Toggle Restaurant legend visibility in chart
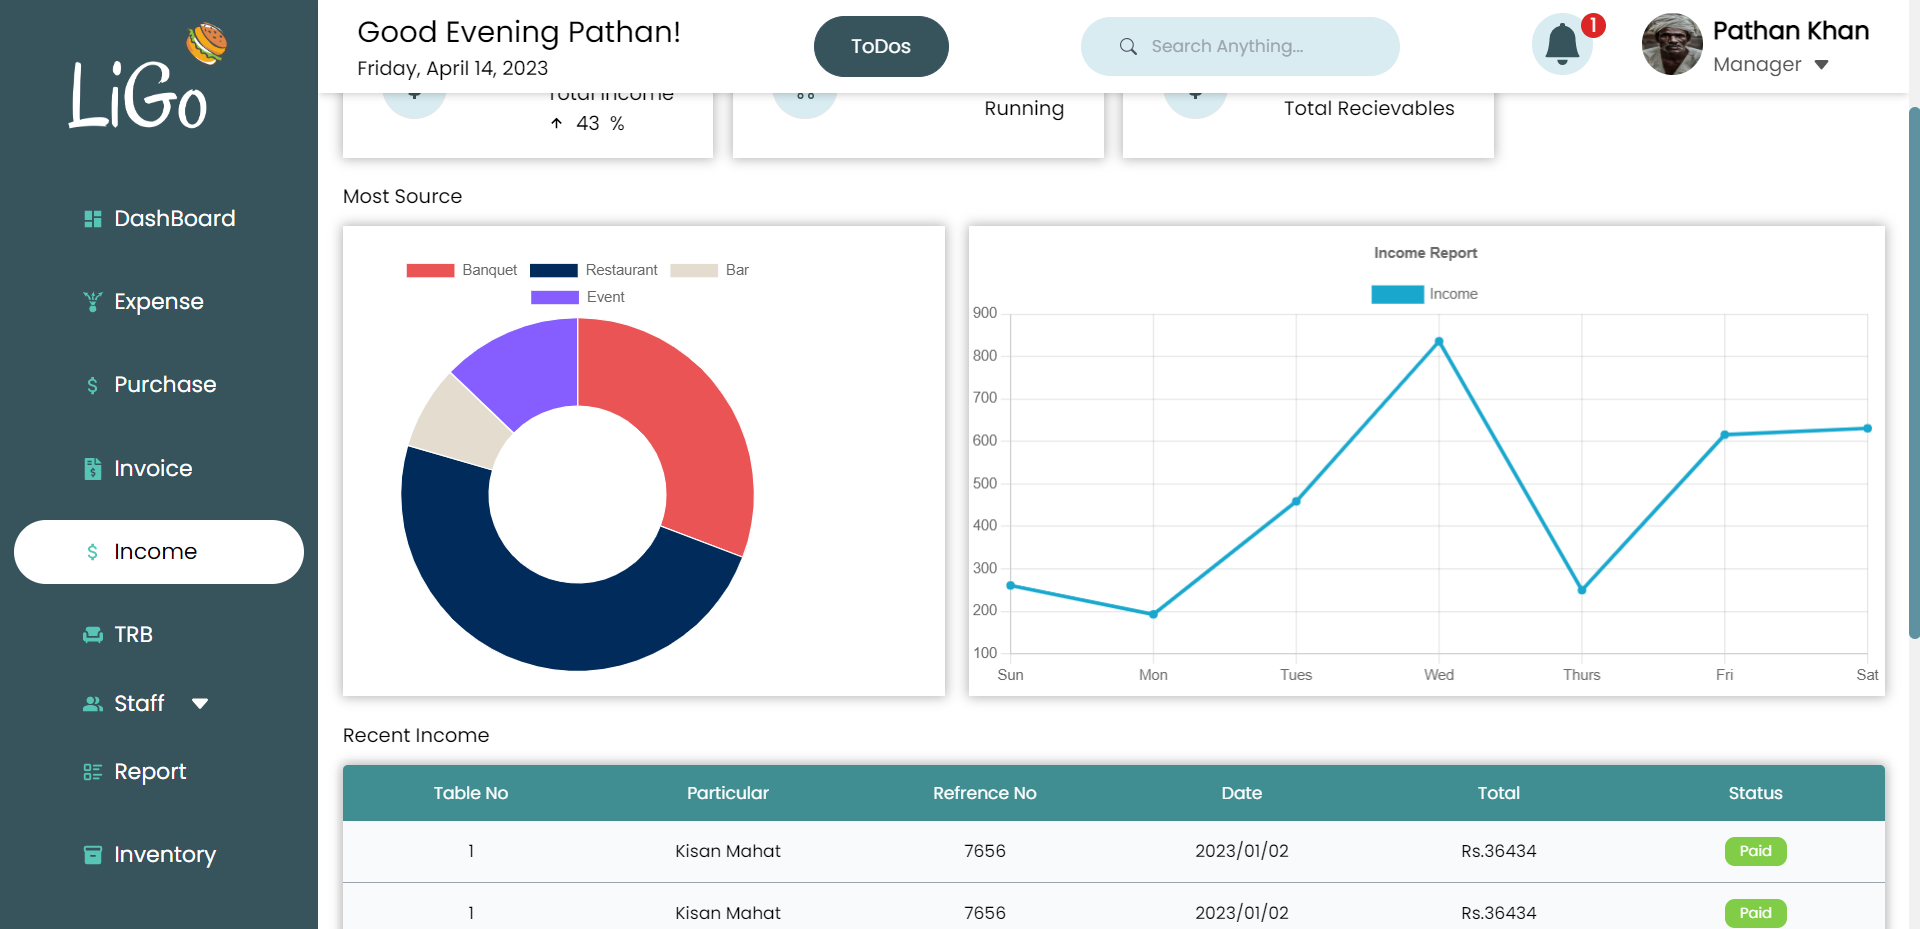The width and height of the screenshot is (1920, 929). 593,270
